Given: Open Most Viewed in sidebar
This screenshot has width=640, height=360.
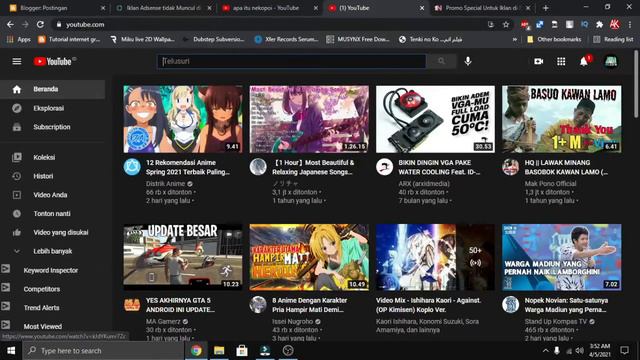Looking at the screenshot, I should click(x=42, y=327).
